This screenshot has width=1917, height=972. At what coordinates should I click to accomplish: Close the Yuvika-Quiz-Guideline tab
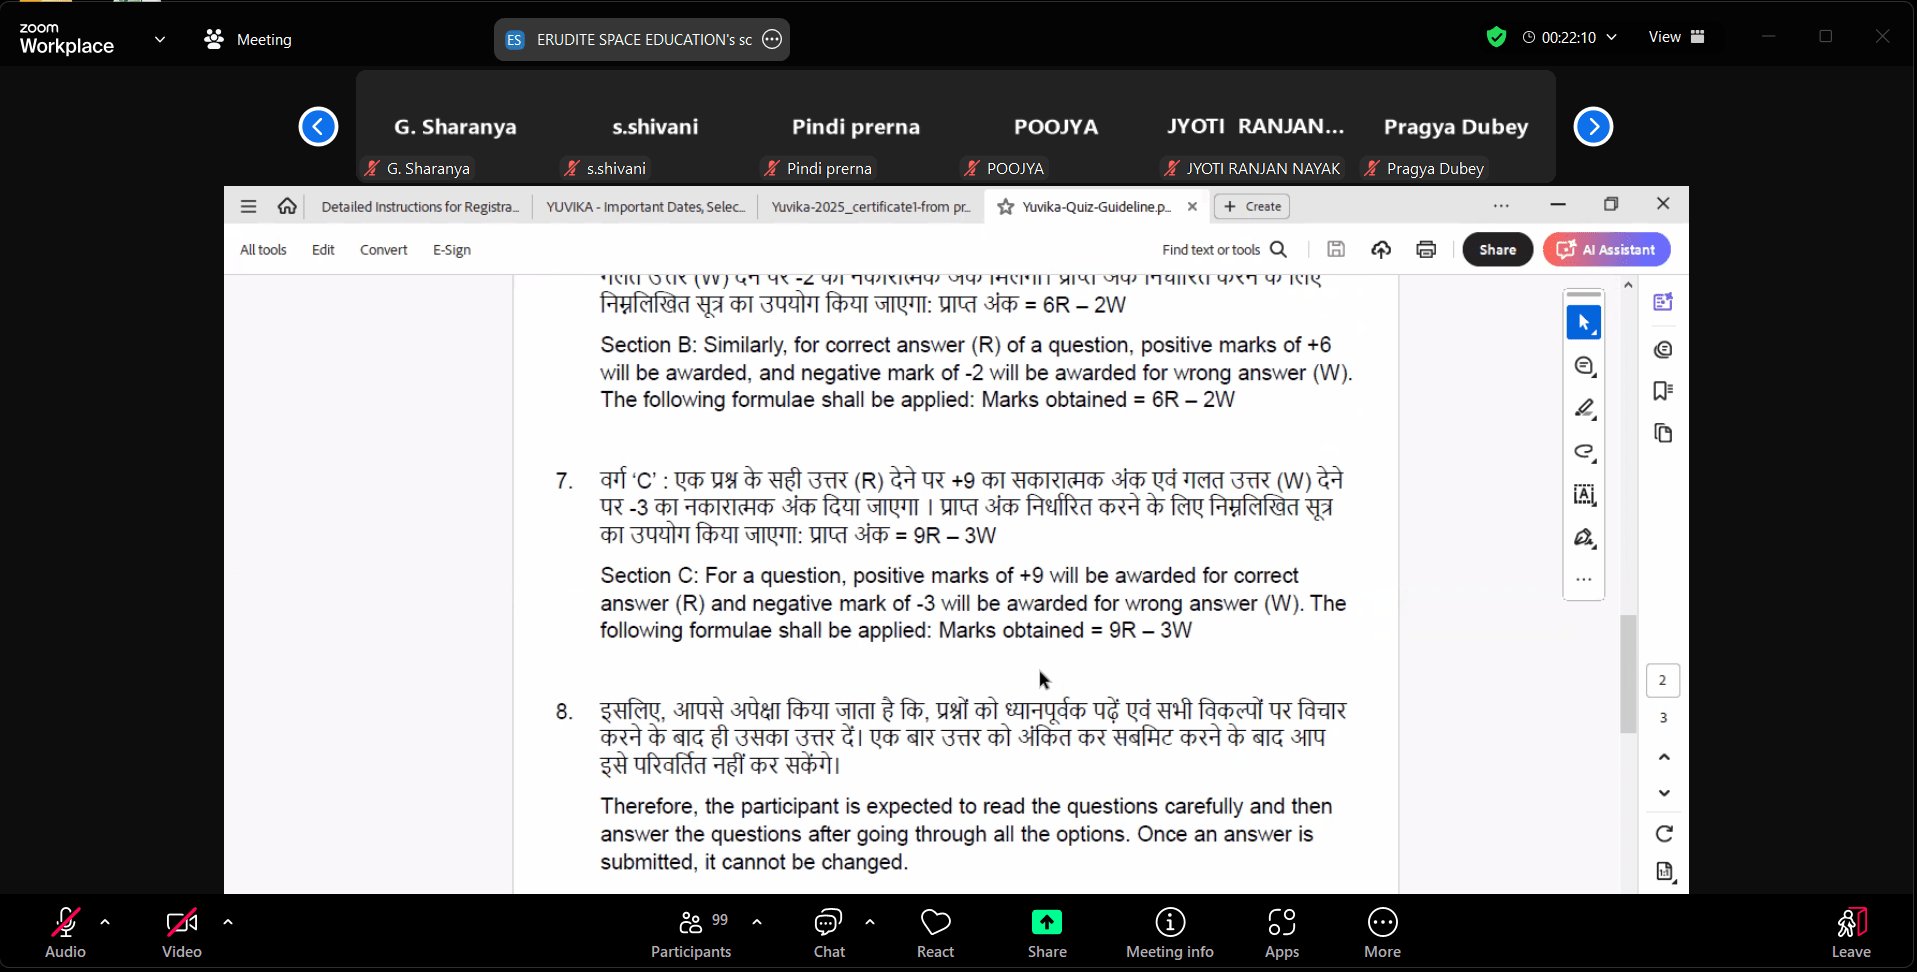[1192, 207]
